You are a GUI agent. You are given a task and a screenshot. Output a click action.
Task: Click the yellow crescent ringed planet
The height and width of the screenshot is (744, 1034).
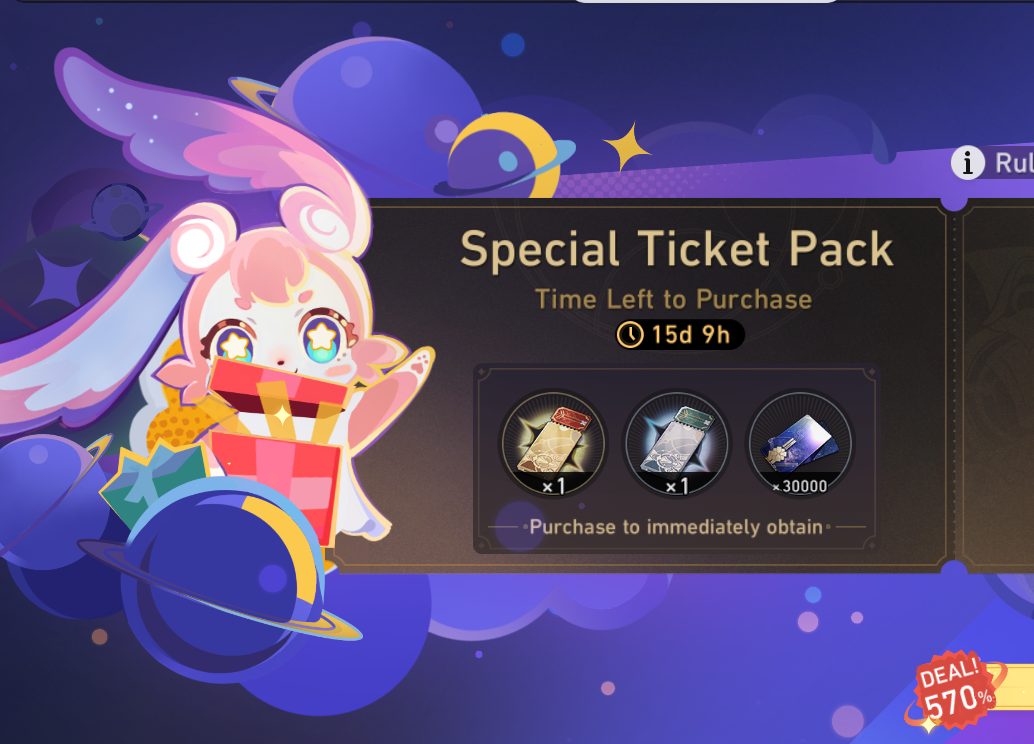[504, 157]
